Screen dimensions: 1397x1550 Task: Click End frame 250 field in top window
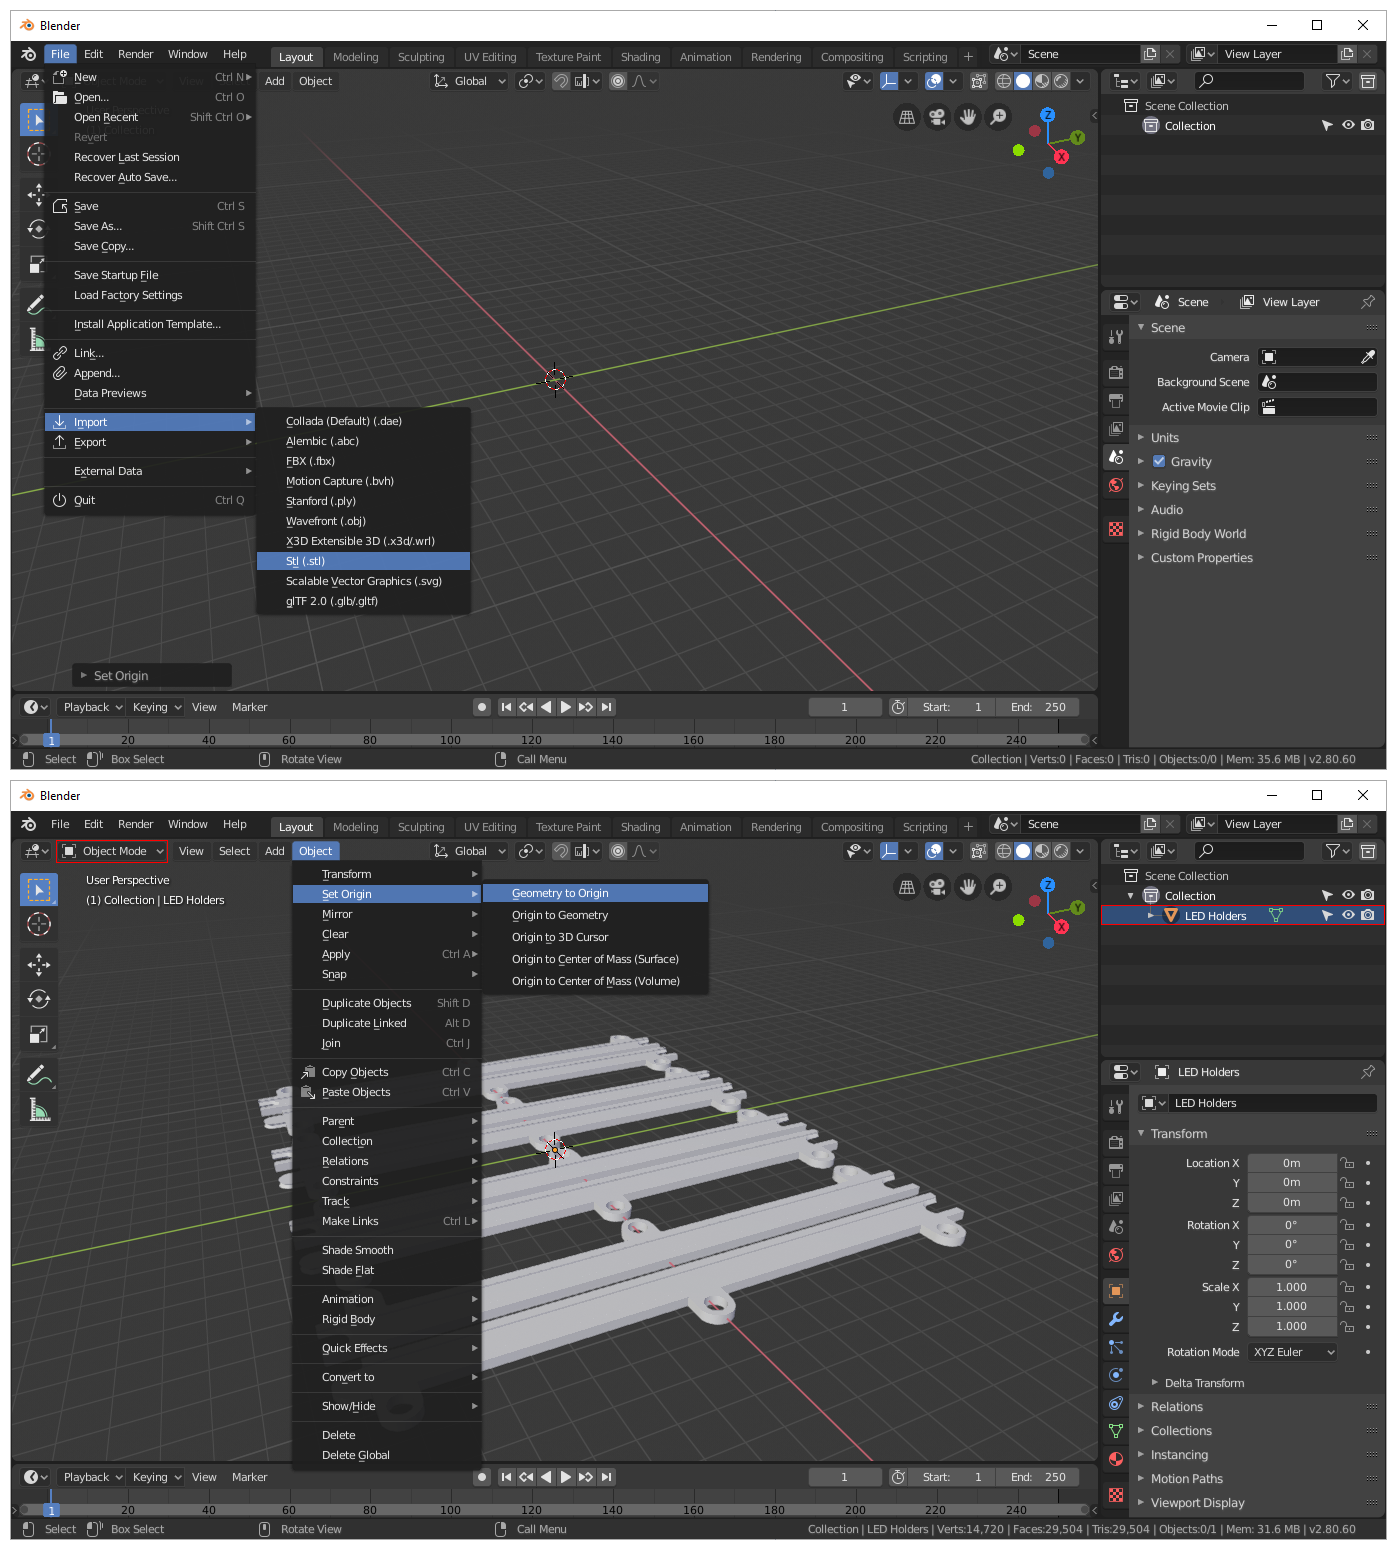pos(1038,707)
